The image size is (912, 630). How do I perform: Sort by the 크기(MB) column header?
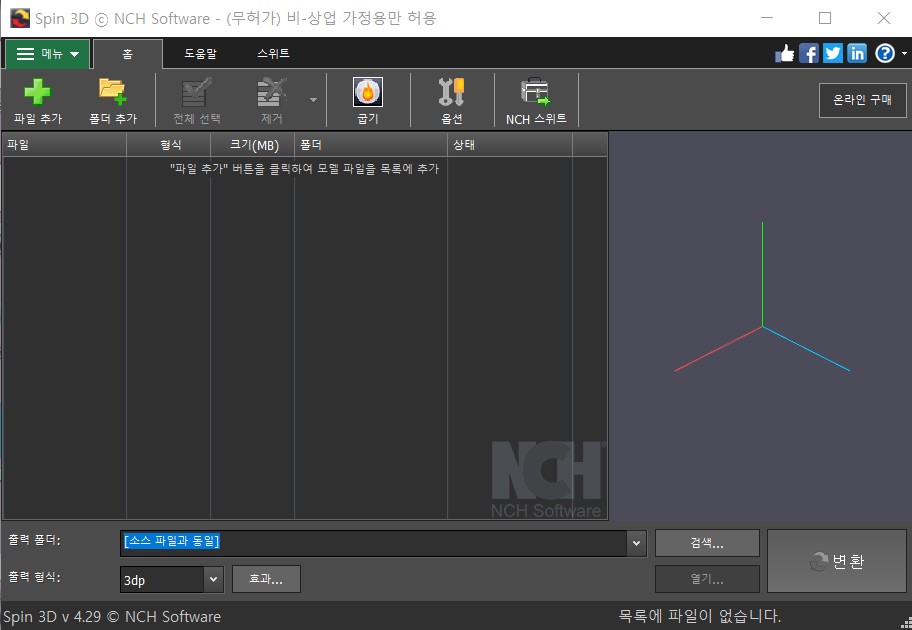click(252, 145)
